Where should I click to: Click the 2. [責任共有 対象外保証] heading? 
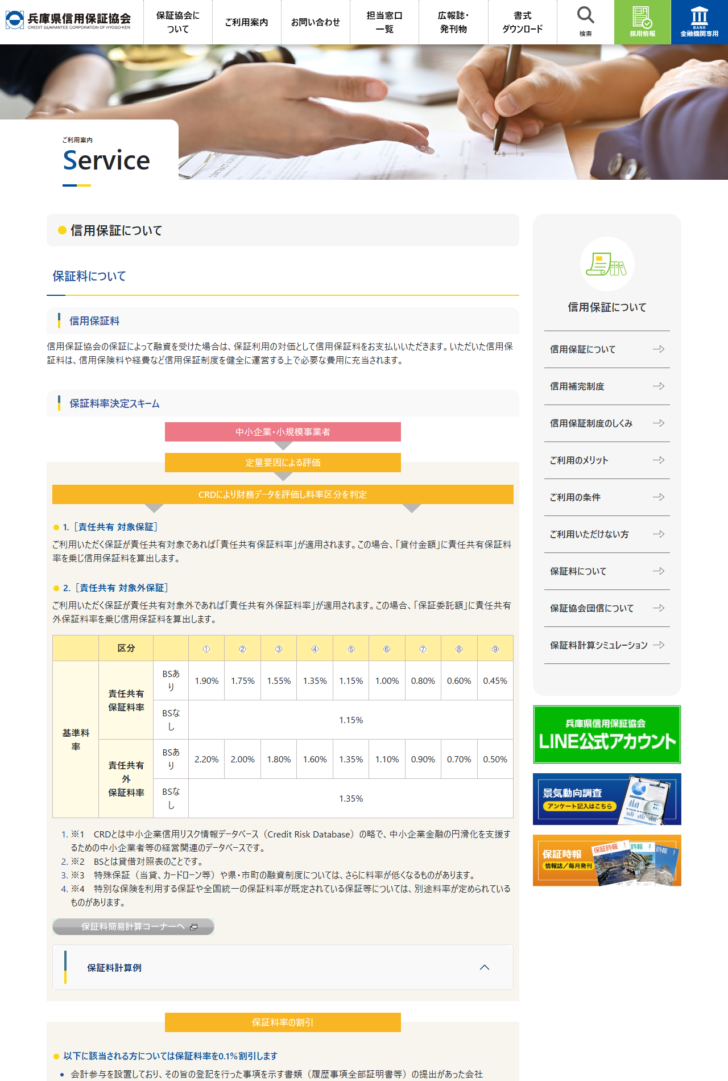click(x=116, y=587)
